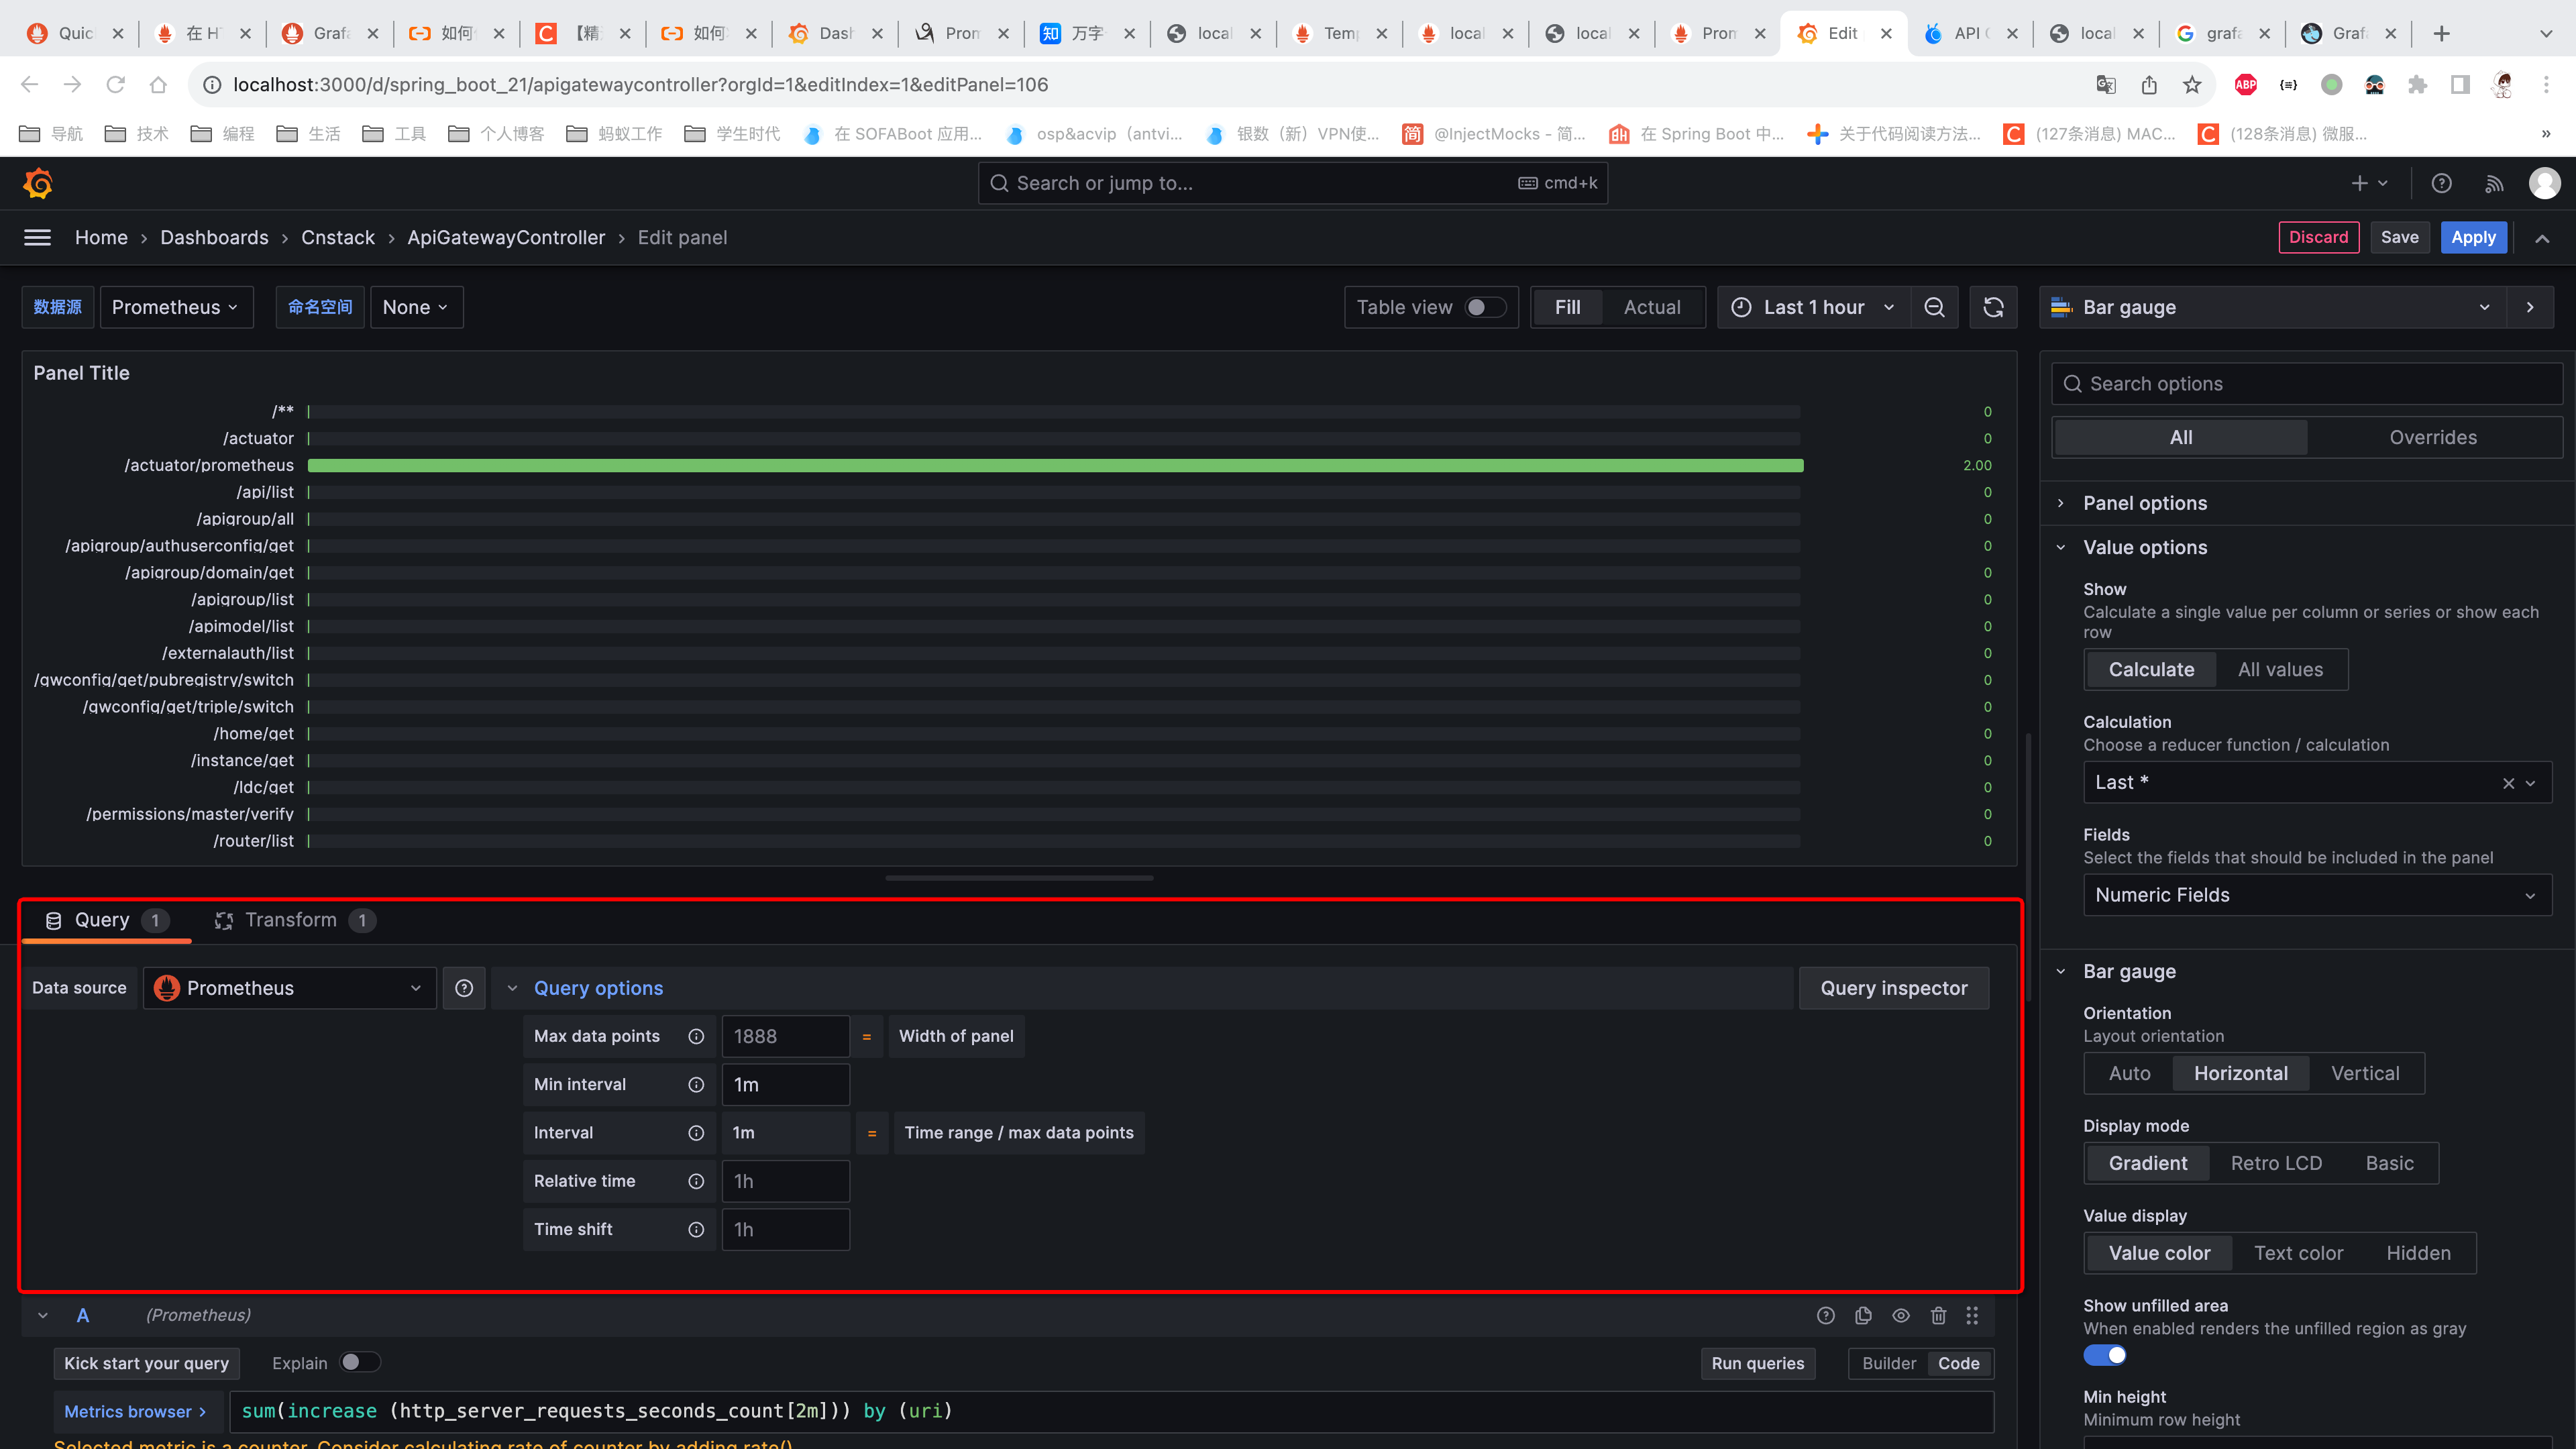Click the zoom out time range icon
This screenshot has width=2576, height=1449.
tap(1934, 307)
